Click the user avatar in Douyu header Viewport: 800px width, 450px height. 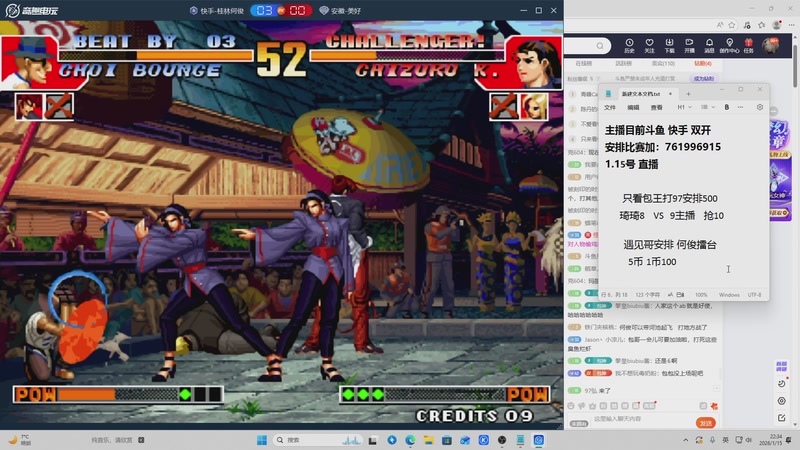[x=770, y=46]
